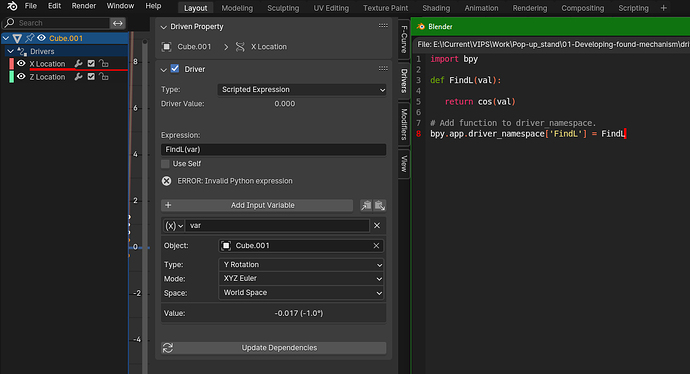Lock the Z Location channel

pyautogui.click(x=103, y=77)
